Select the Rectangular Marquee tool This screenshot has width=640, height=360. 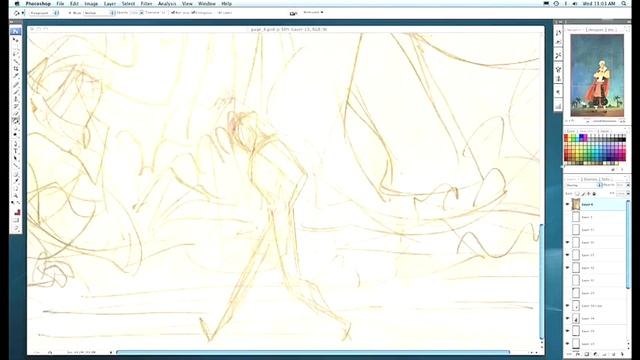click(16, 47)
